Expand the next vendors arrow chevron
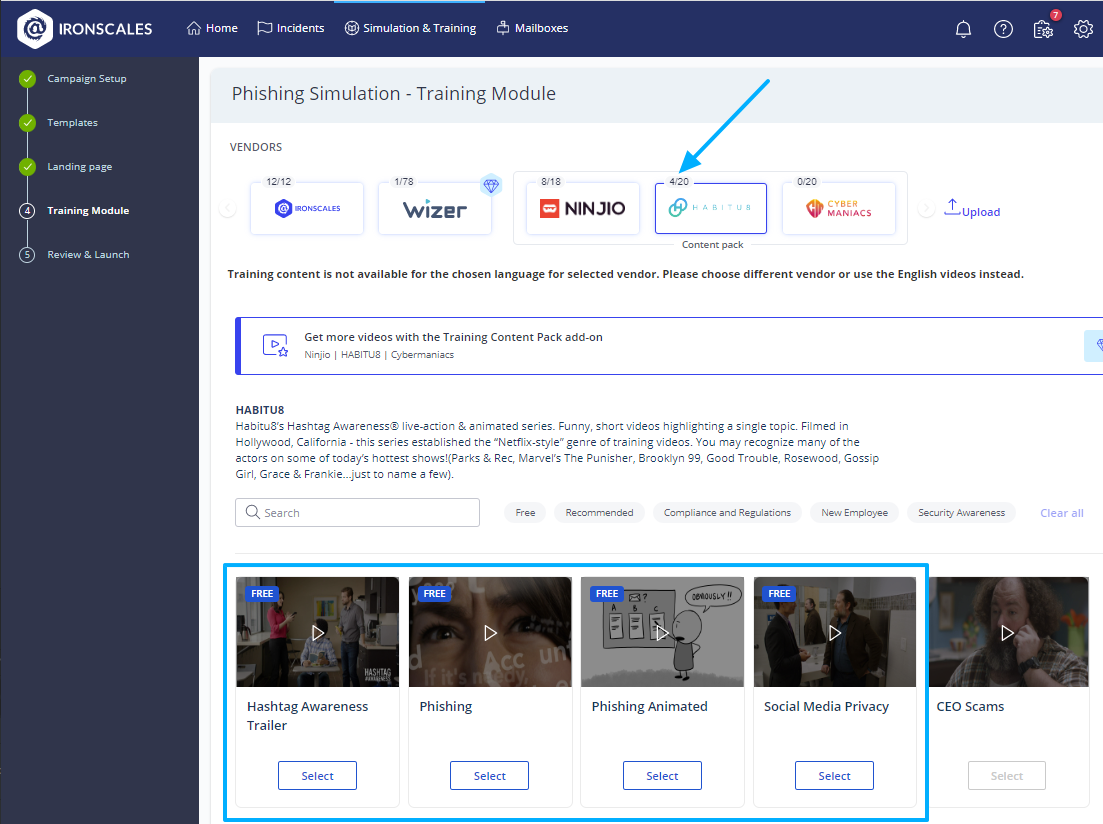 tap(925, 207)
